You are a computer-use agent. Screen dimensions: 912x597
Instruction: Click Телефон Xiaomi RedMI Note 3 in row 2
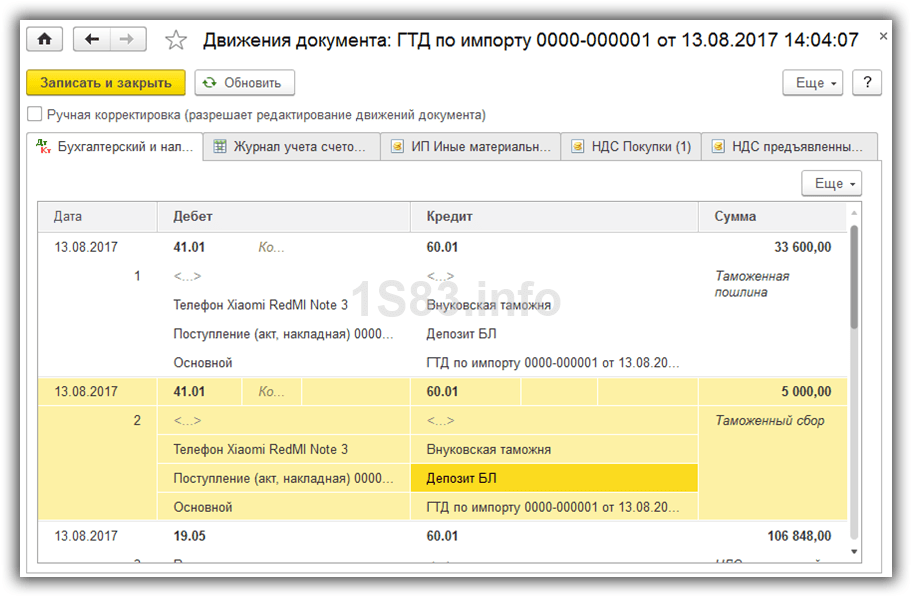tap(261, 450)
